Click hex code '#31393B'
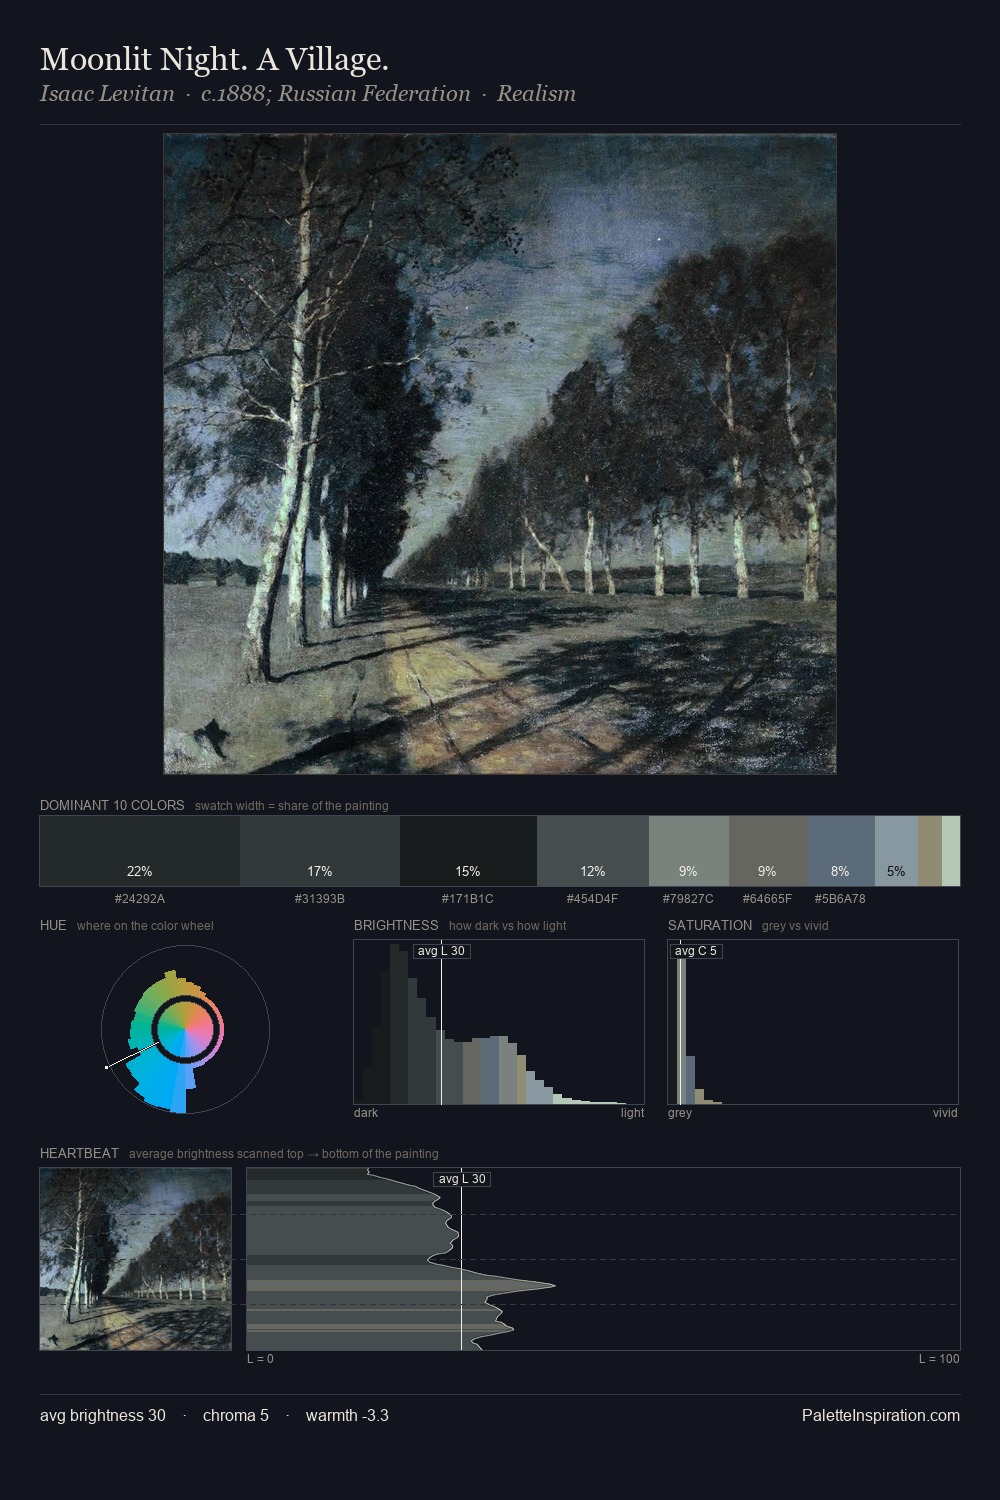The height and width of the screenshot is (1500, 1000). coord(320,899)
